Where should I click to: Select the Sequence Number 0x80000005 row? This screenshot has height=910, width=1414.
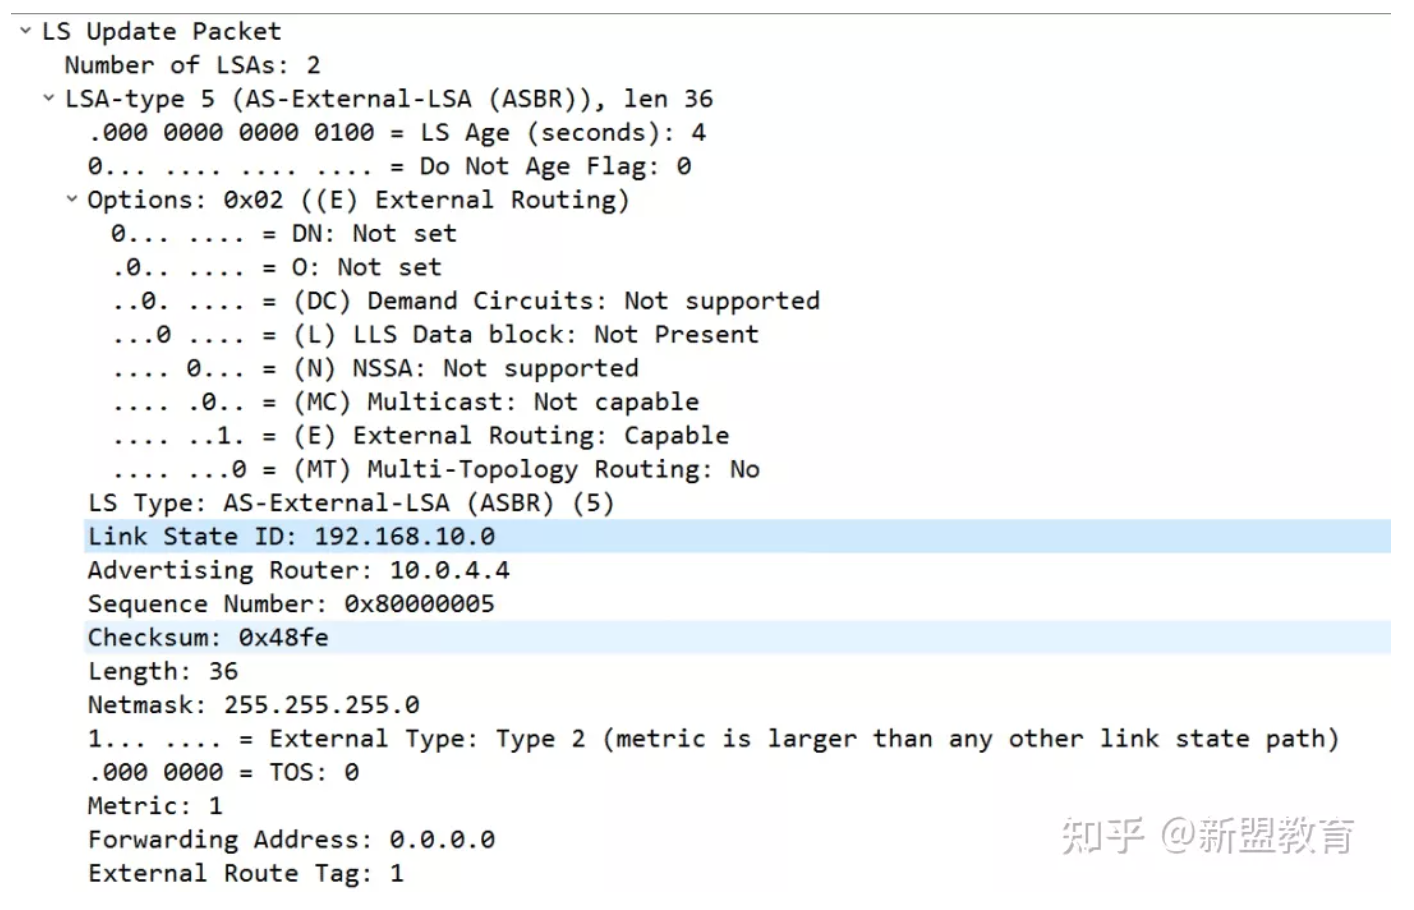point(290,604)
